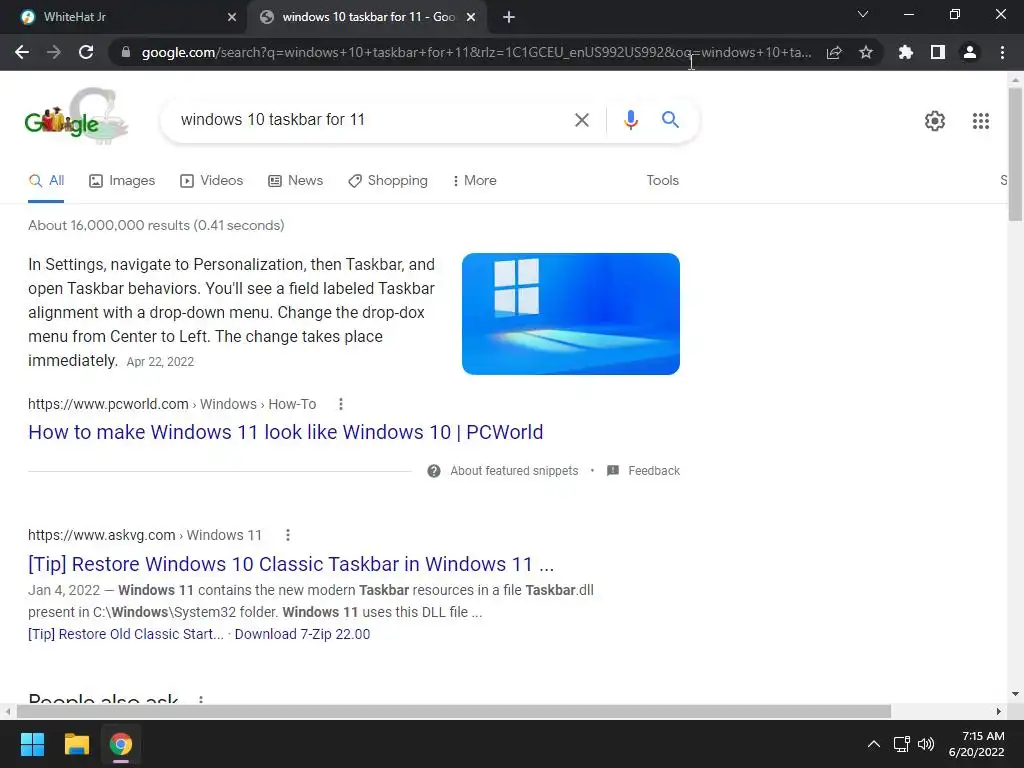Open Chrome's three-dot menu
The width and height of the screenshot is (1024, 768).
coord(1002,52)
